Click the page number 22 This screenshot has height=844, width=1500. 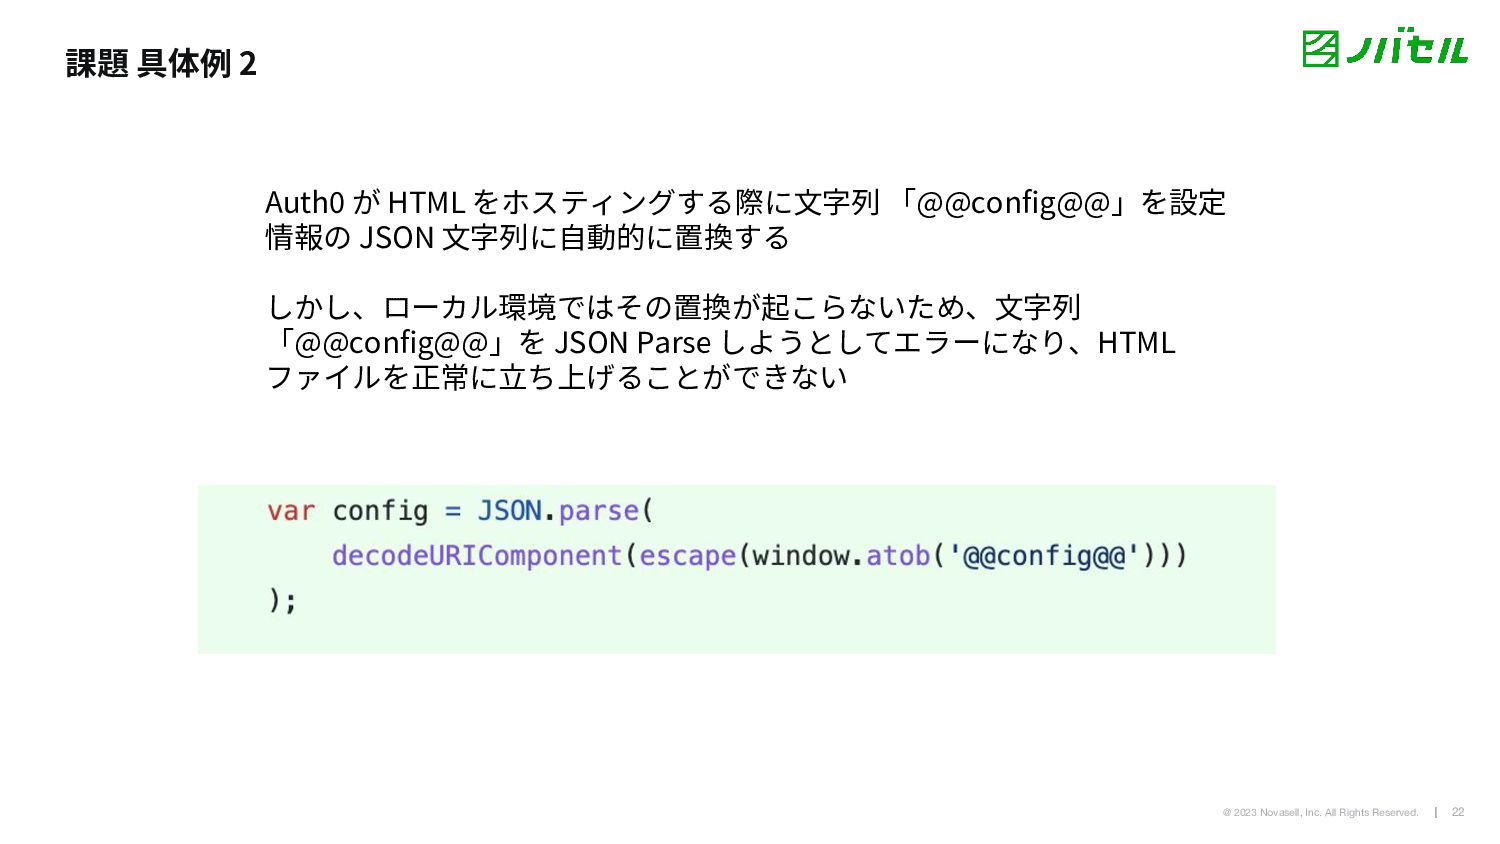tap(1458, 812)
